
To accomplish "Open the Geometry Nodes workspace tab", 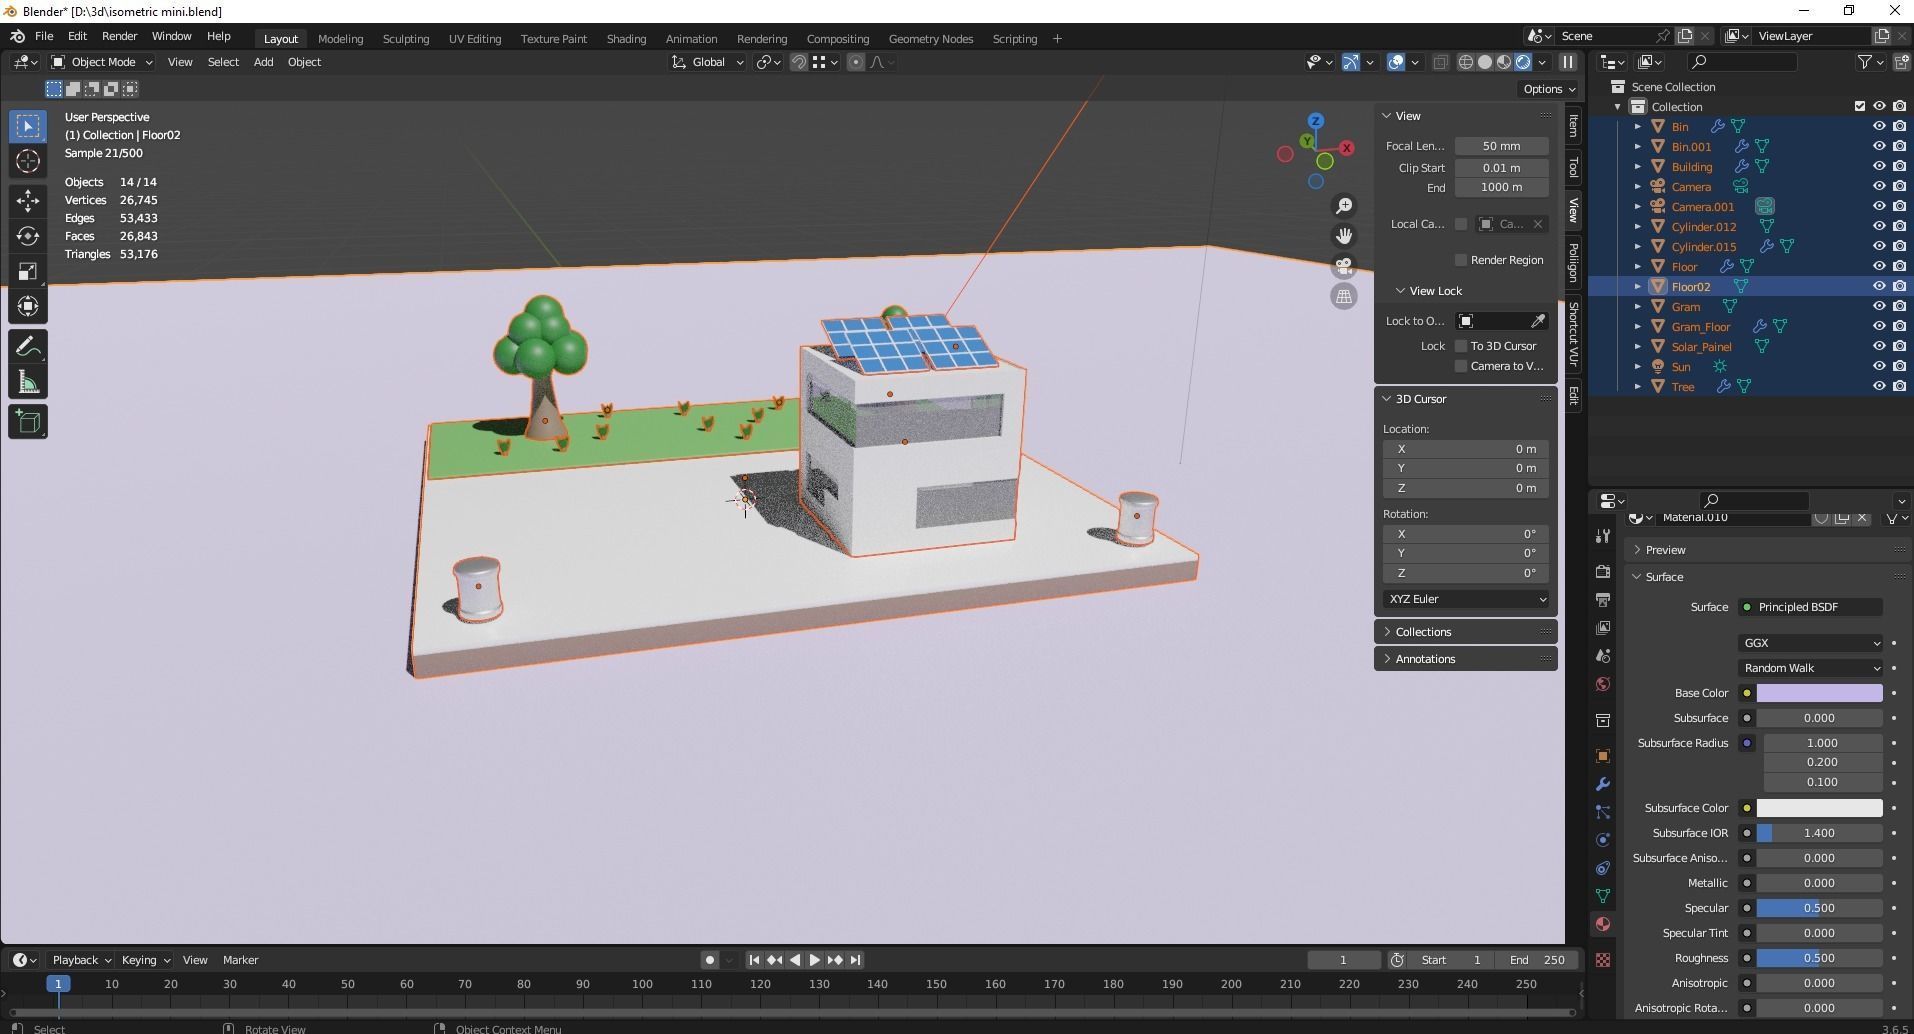I will 930,39.
